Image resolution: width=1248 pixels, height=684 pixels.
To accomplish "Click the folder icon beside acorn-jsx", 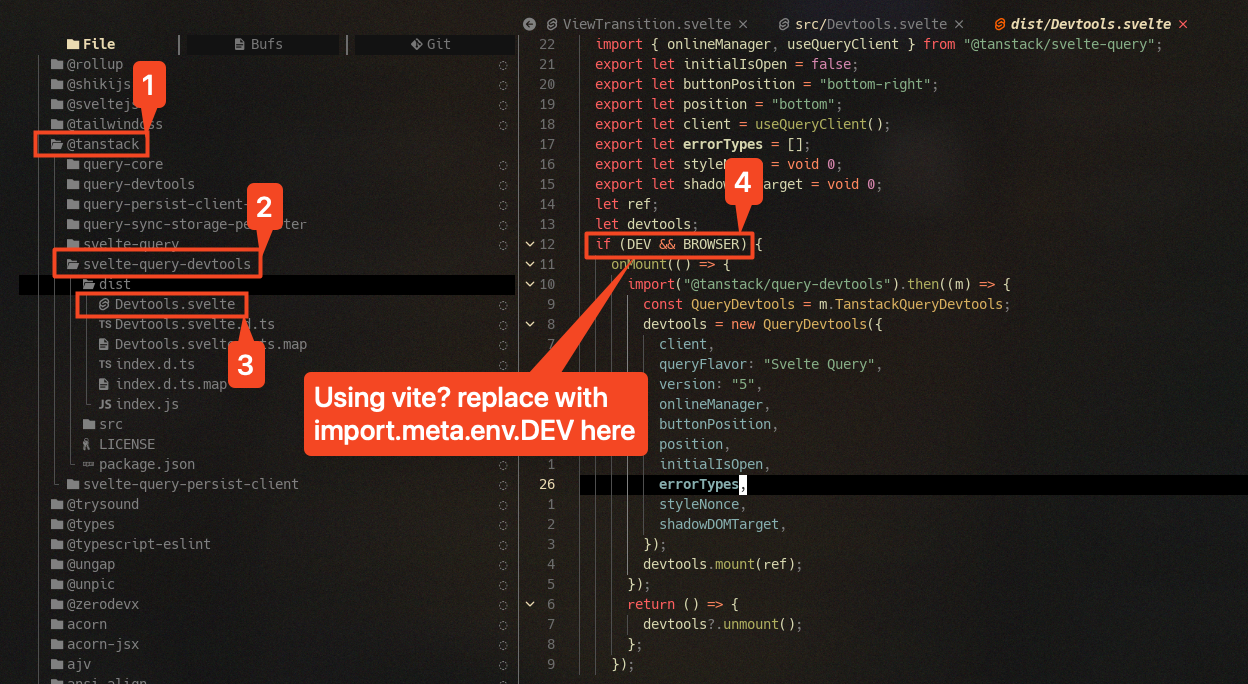I will 57,644.
